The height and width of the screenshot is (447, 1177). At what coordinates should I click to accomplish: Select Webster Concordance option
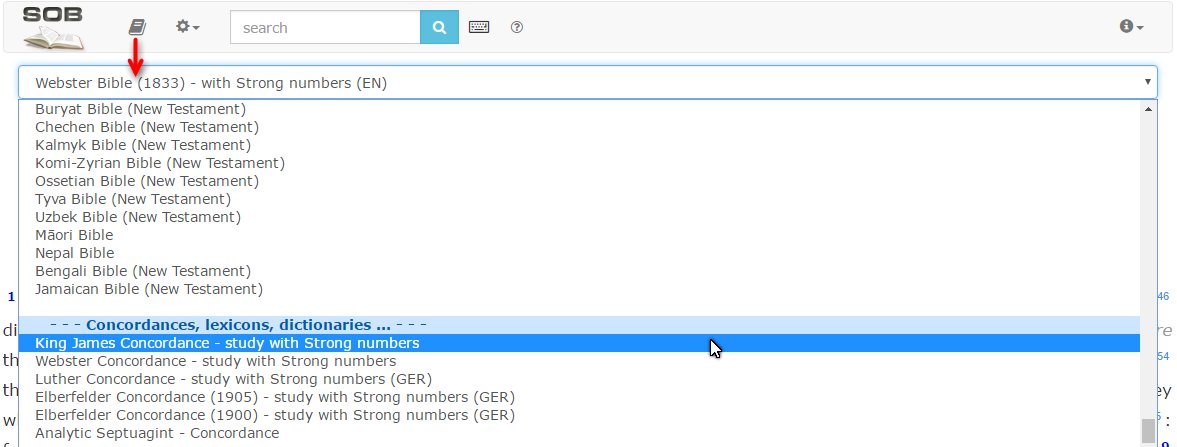pos(215,361)
